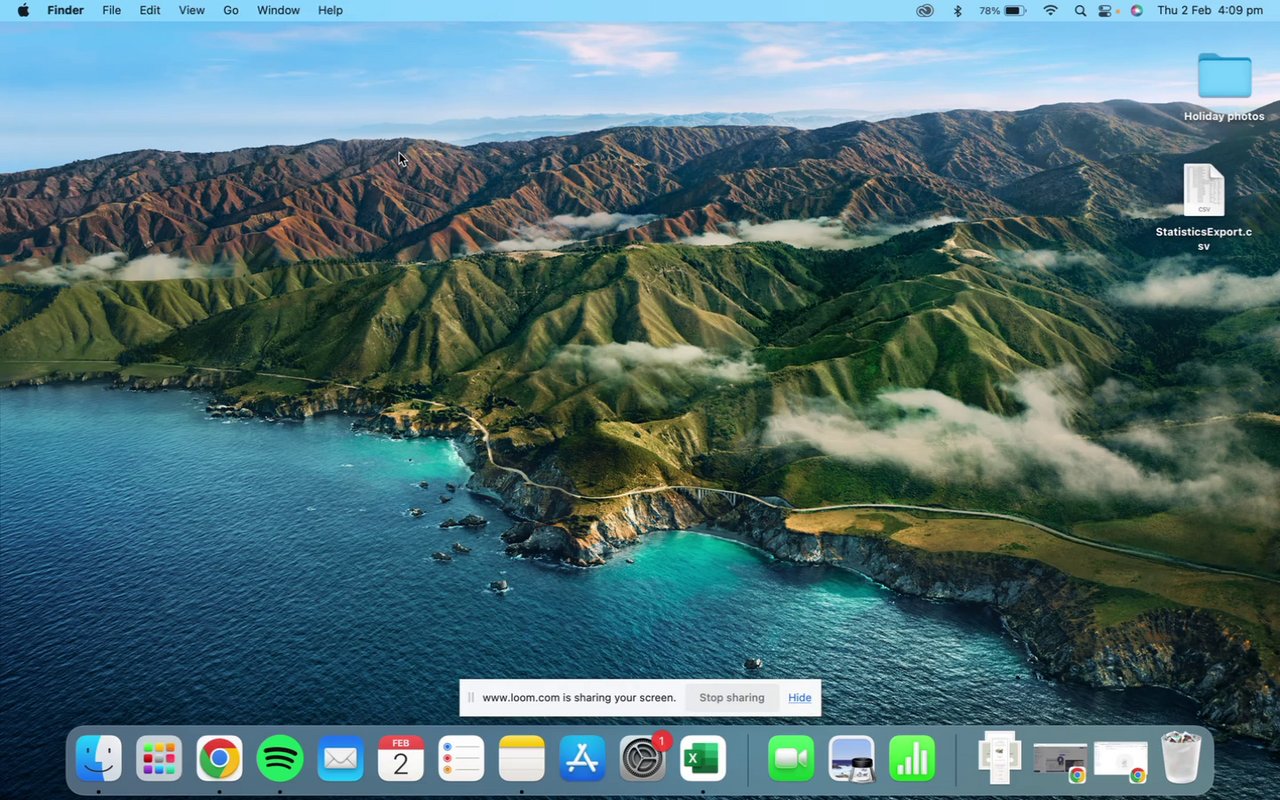1280x800 pixels.
Task: Hide the Loom screen sharing bar
Action: point(800,698)
